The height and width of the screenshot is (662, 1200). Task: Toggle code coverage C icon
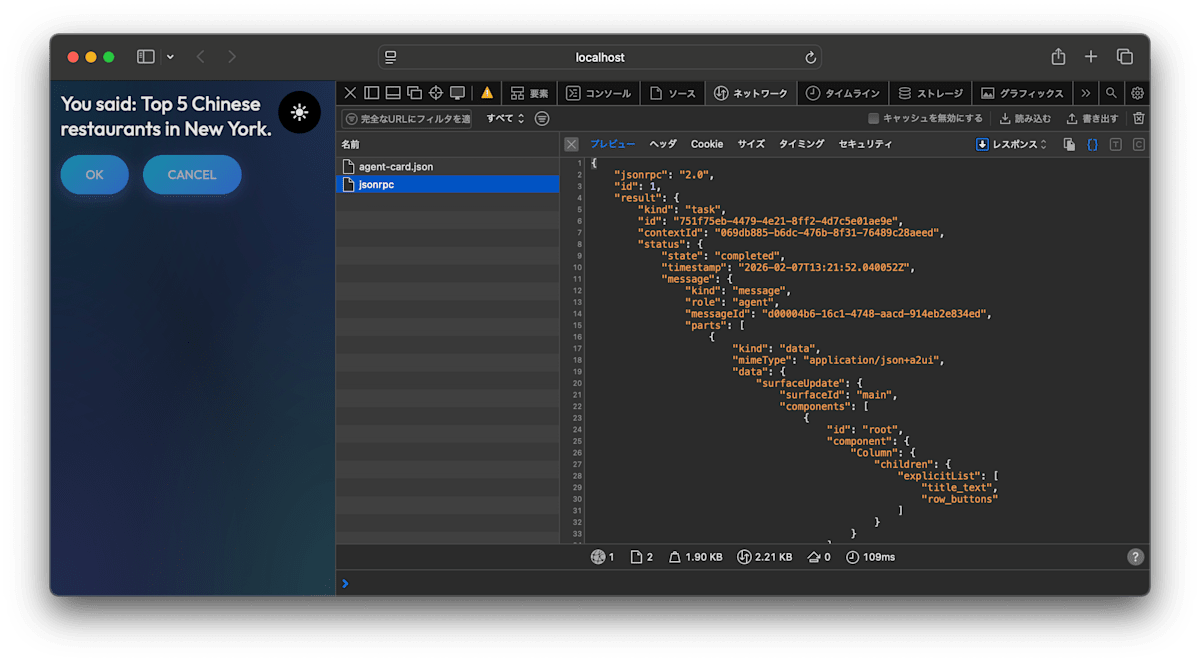1138,145
